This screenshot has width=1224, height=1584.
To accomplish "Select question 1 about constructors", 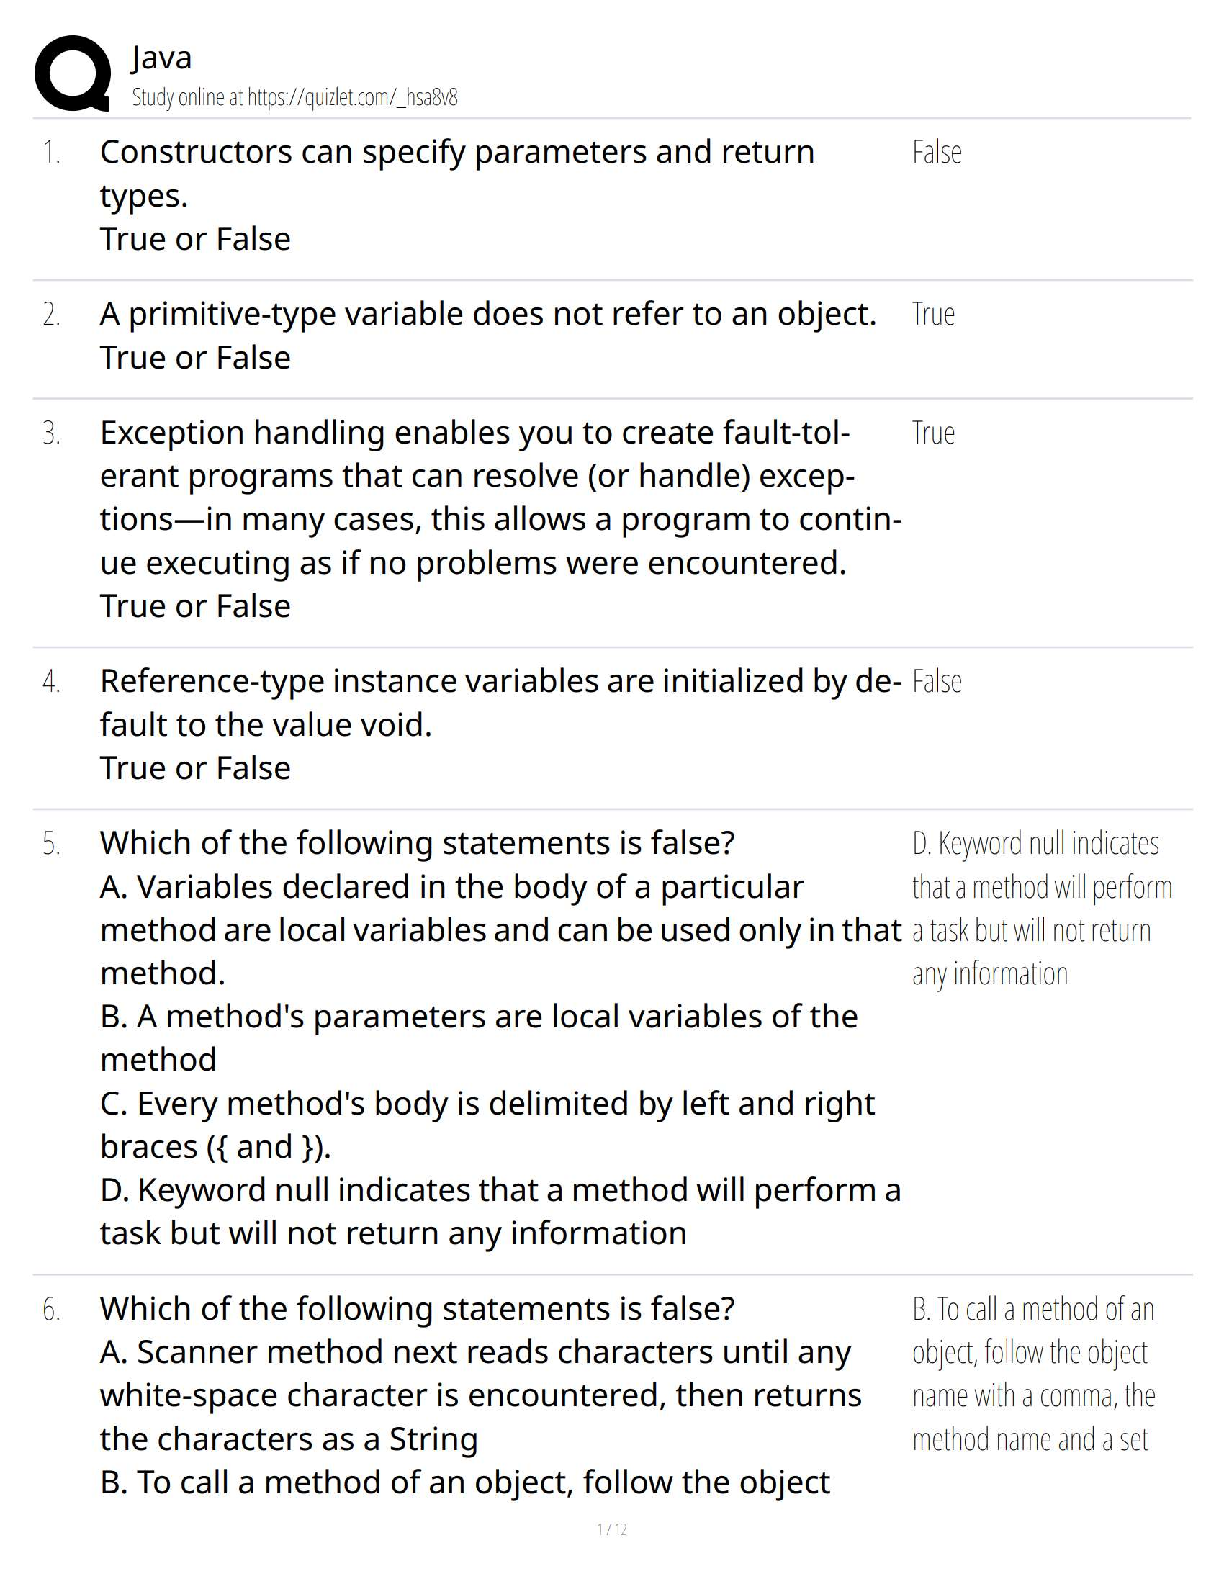I will (457, 195).
